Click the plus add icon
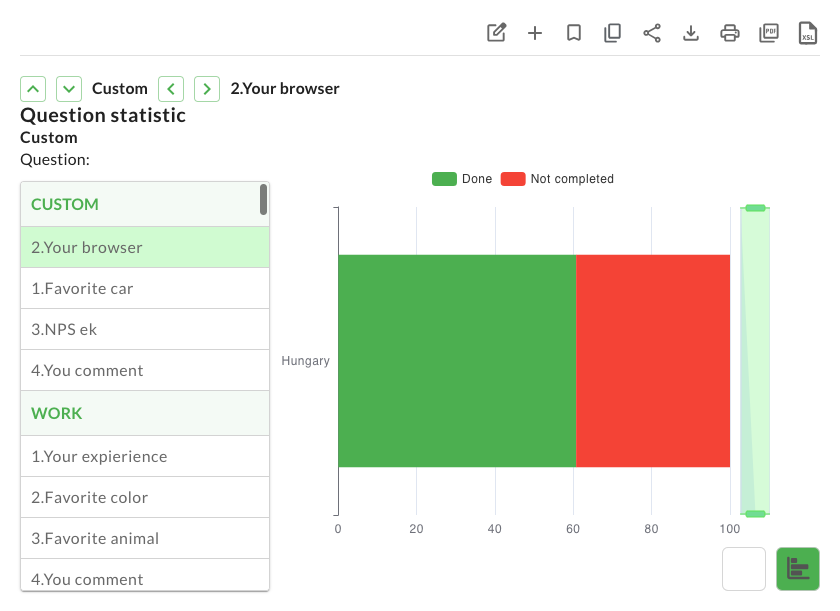Screen dimensions: 840x611 point(535,33)
